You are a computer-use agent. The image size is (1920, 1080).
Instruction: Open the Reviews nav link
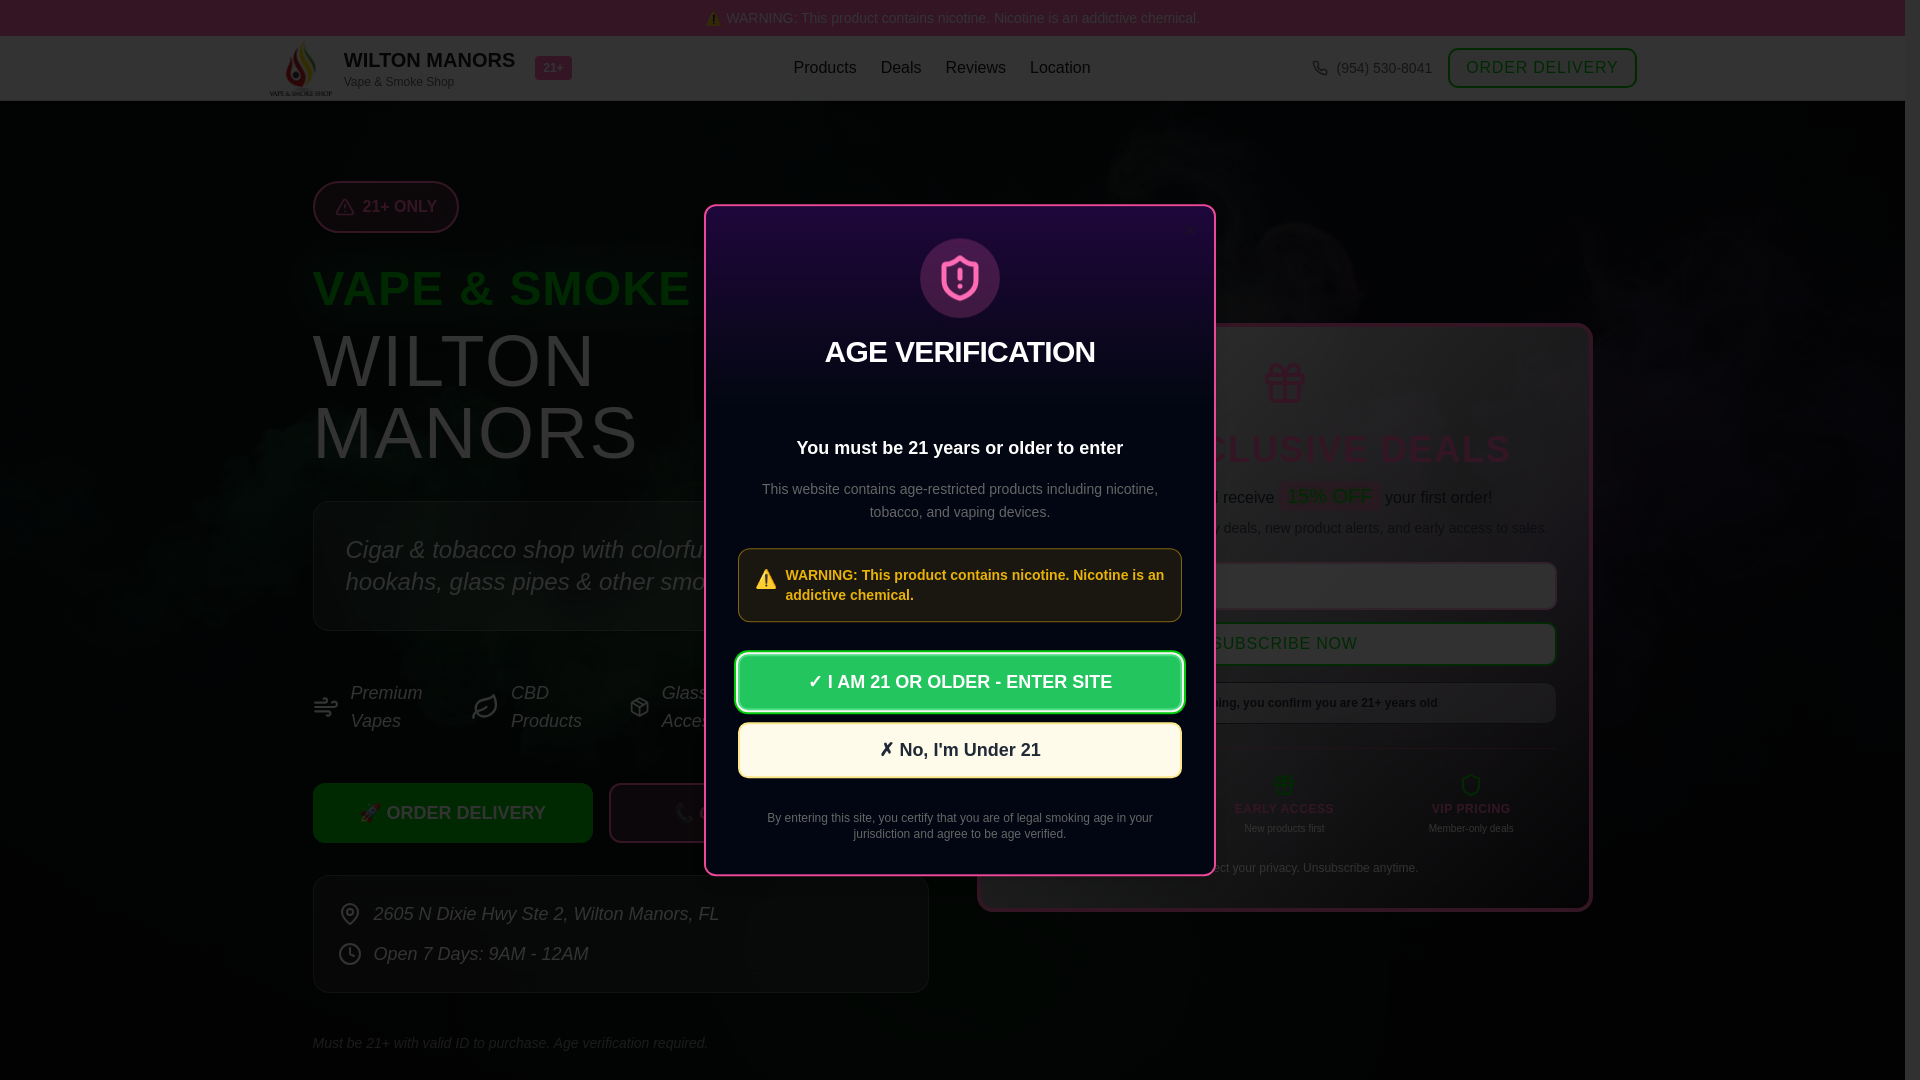(976, 68)
